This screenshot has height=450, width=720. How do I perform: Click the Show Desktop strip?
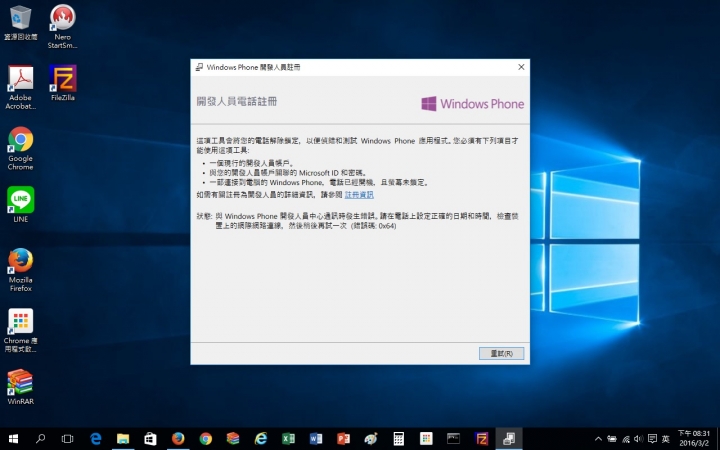tap(718, 439)
